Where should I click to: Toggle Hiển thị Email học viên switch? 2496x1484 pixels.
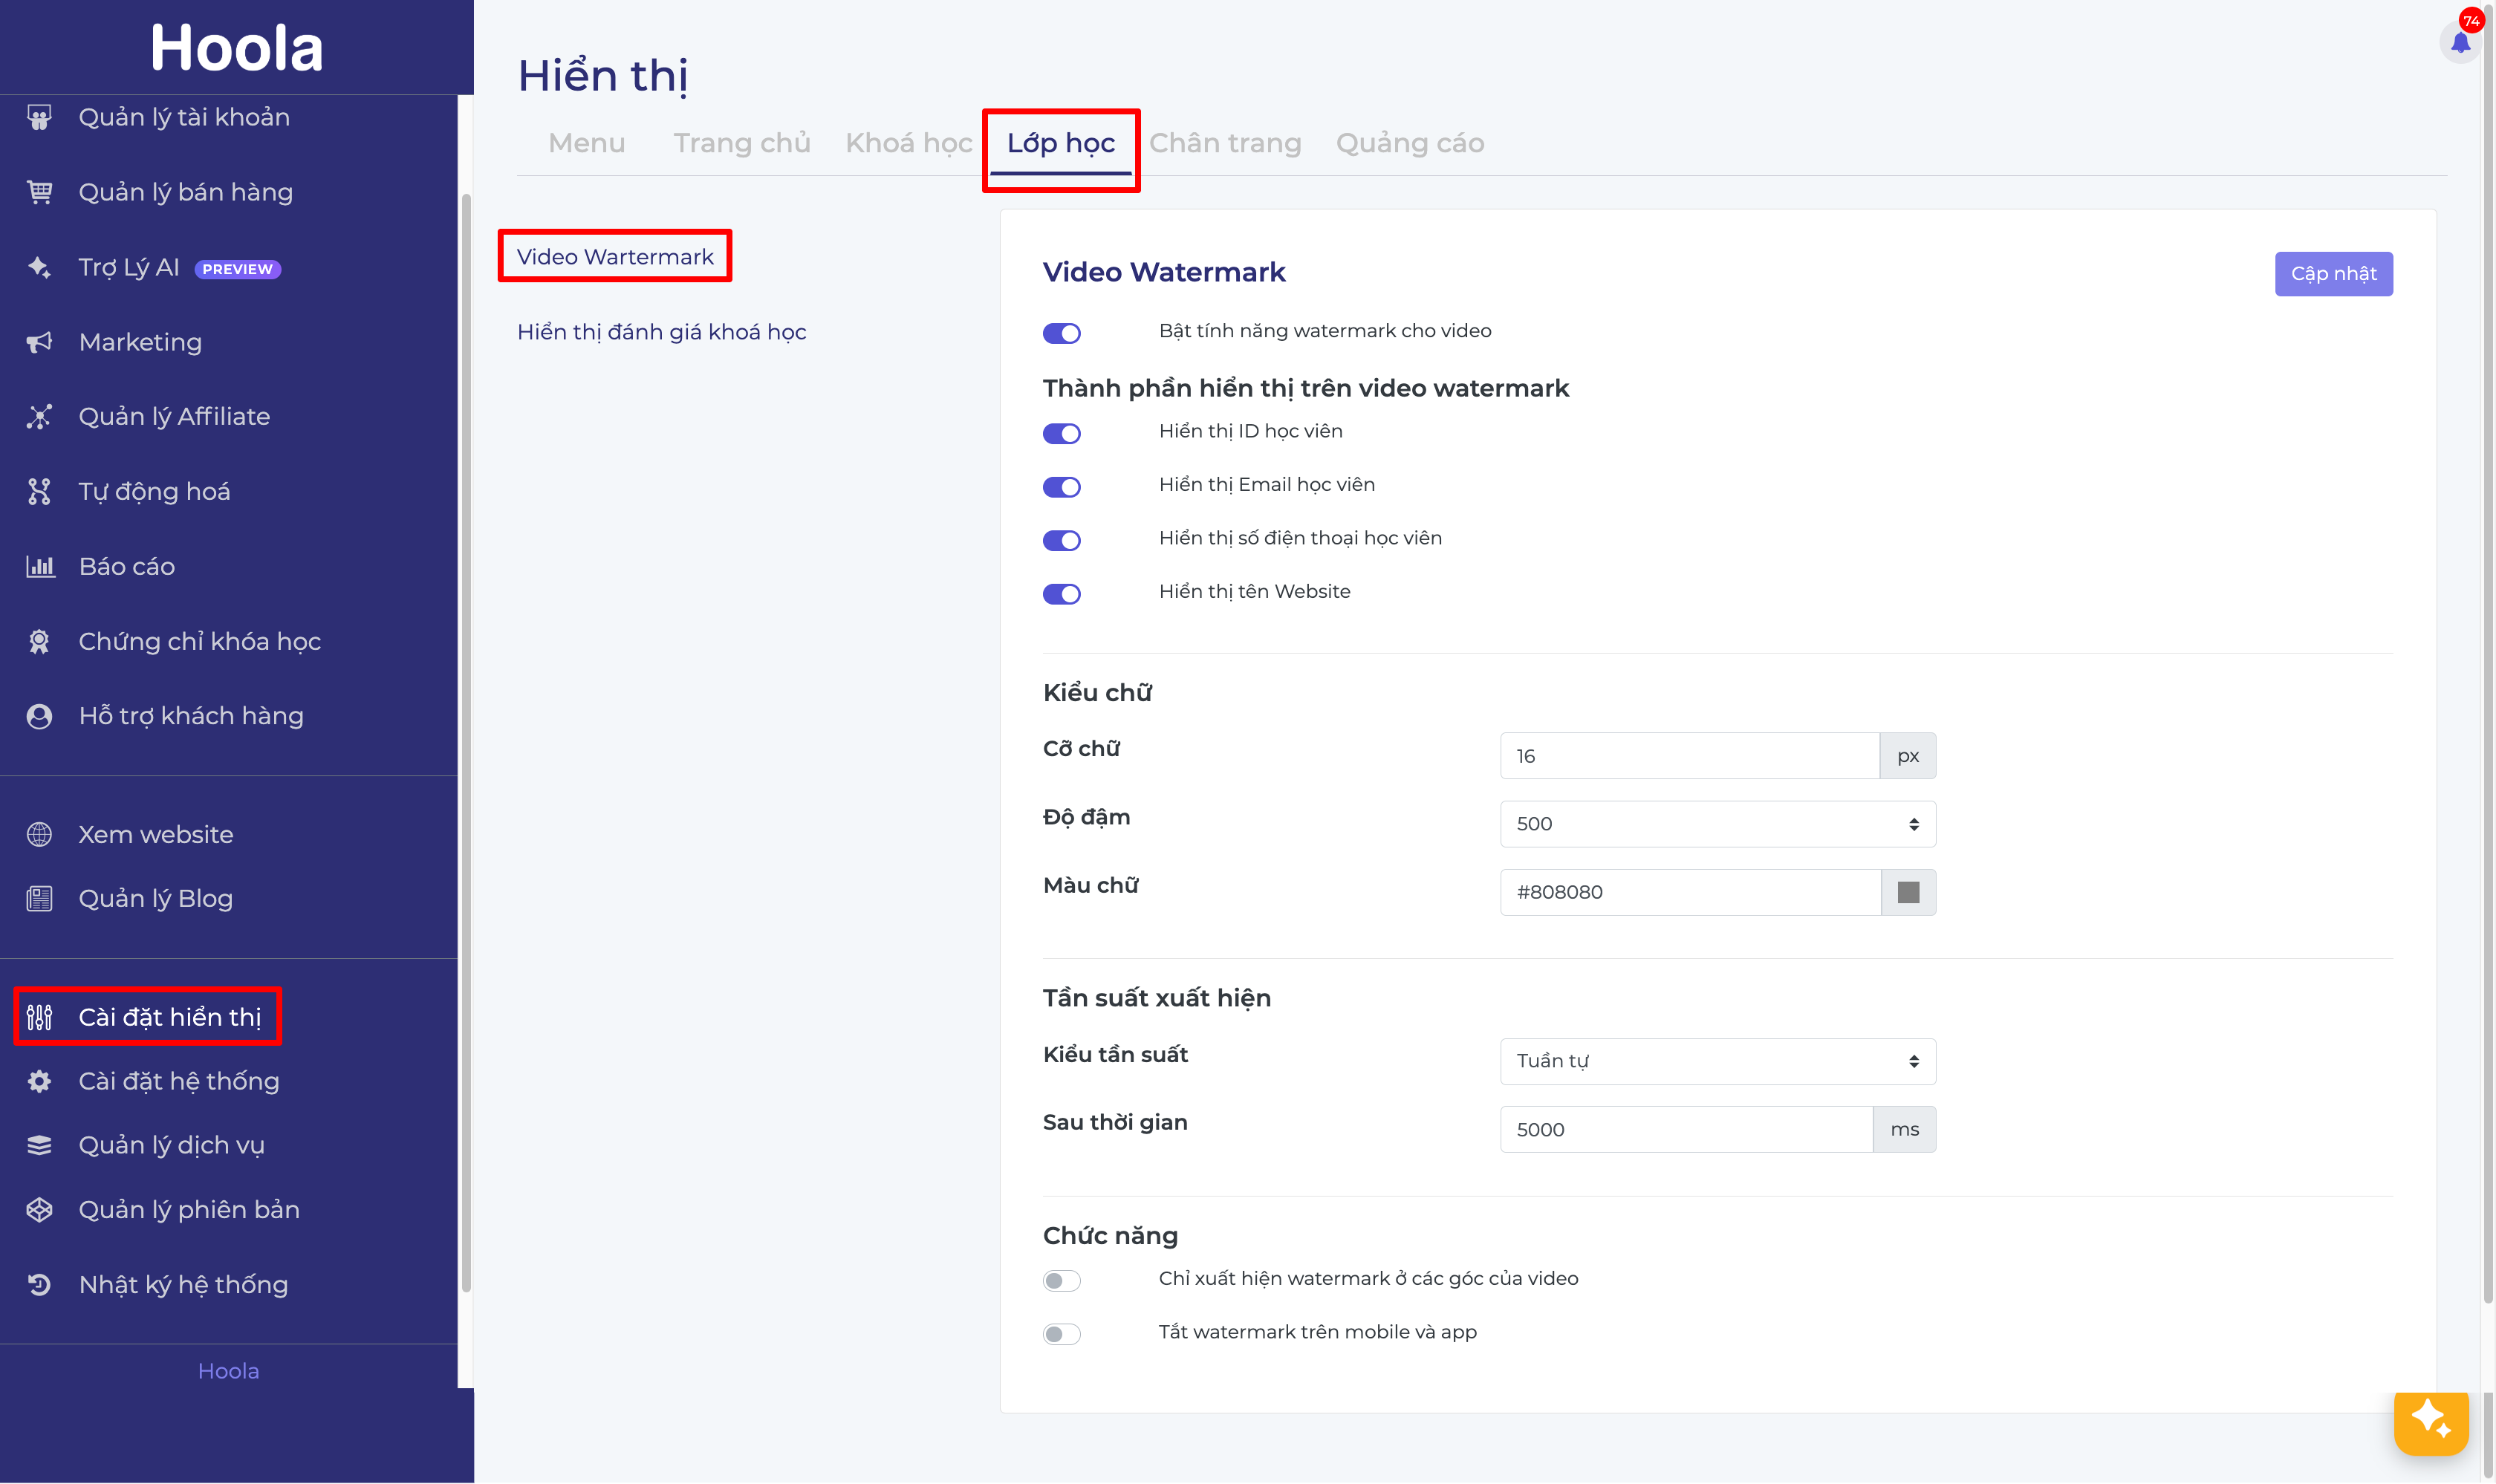point(1061,486)
